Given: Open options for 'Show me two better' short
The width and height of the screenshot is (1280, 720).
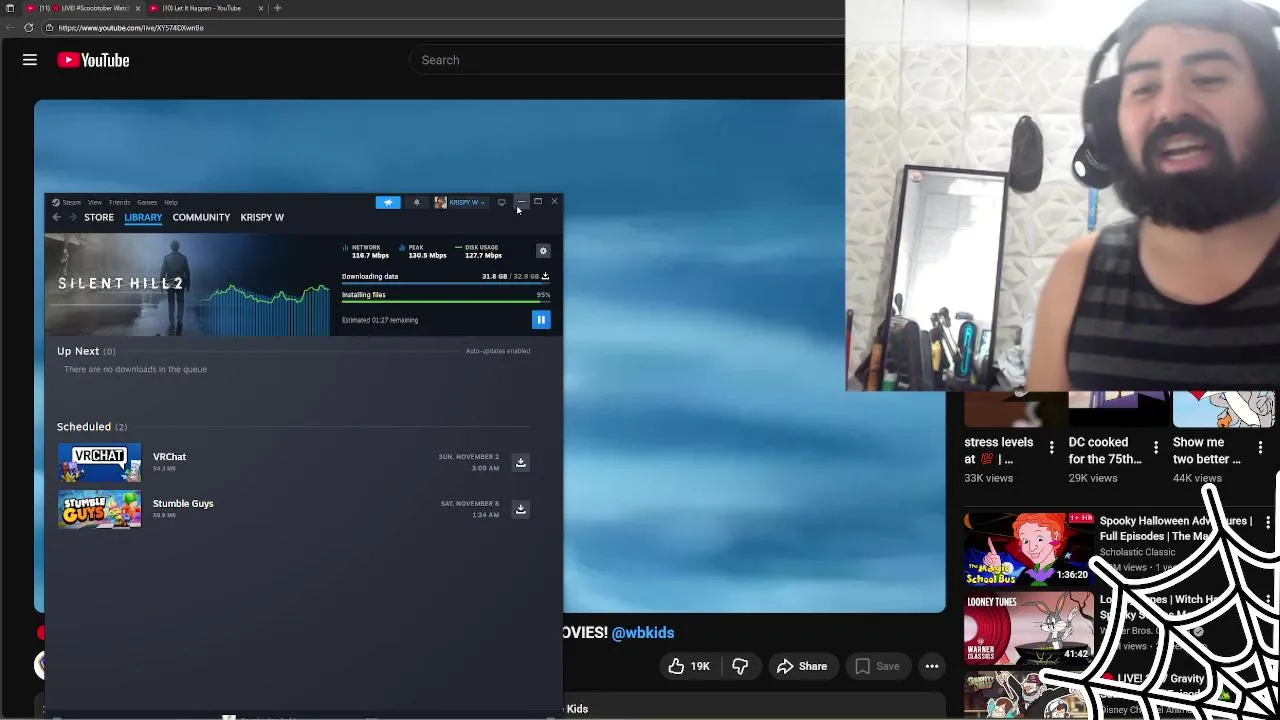Looking at the screenshot, I should point(1260,448).
